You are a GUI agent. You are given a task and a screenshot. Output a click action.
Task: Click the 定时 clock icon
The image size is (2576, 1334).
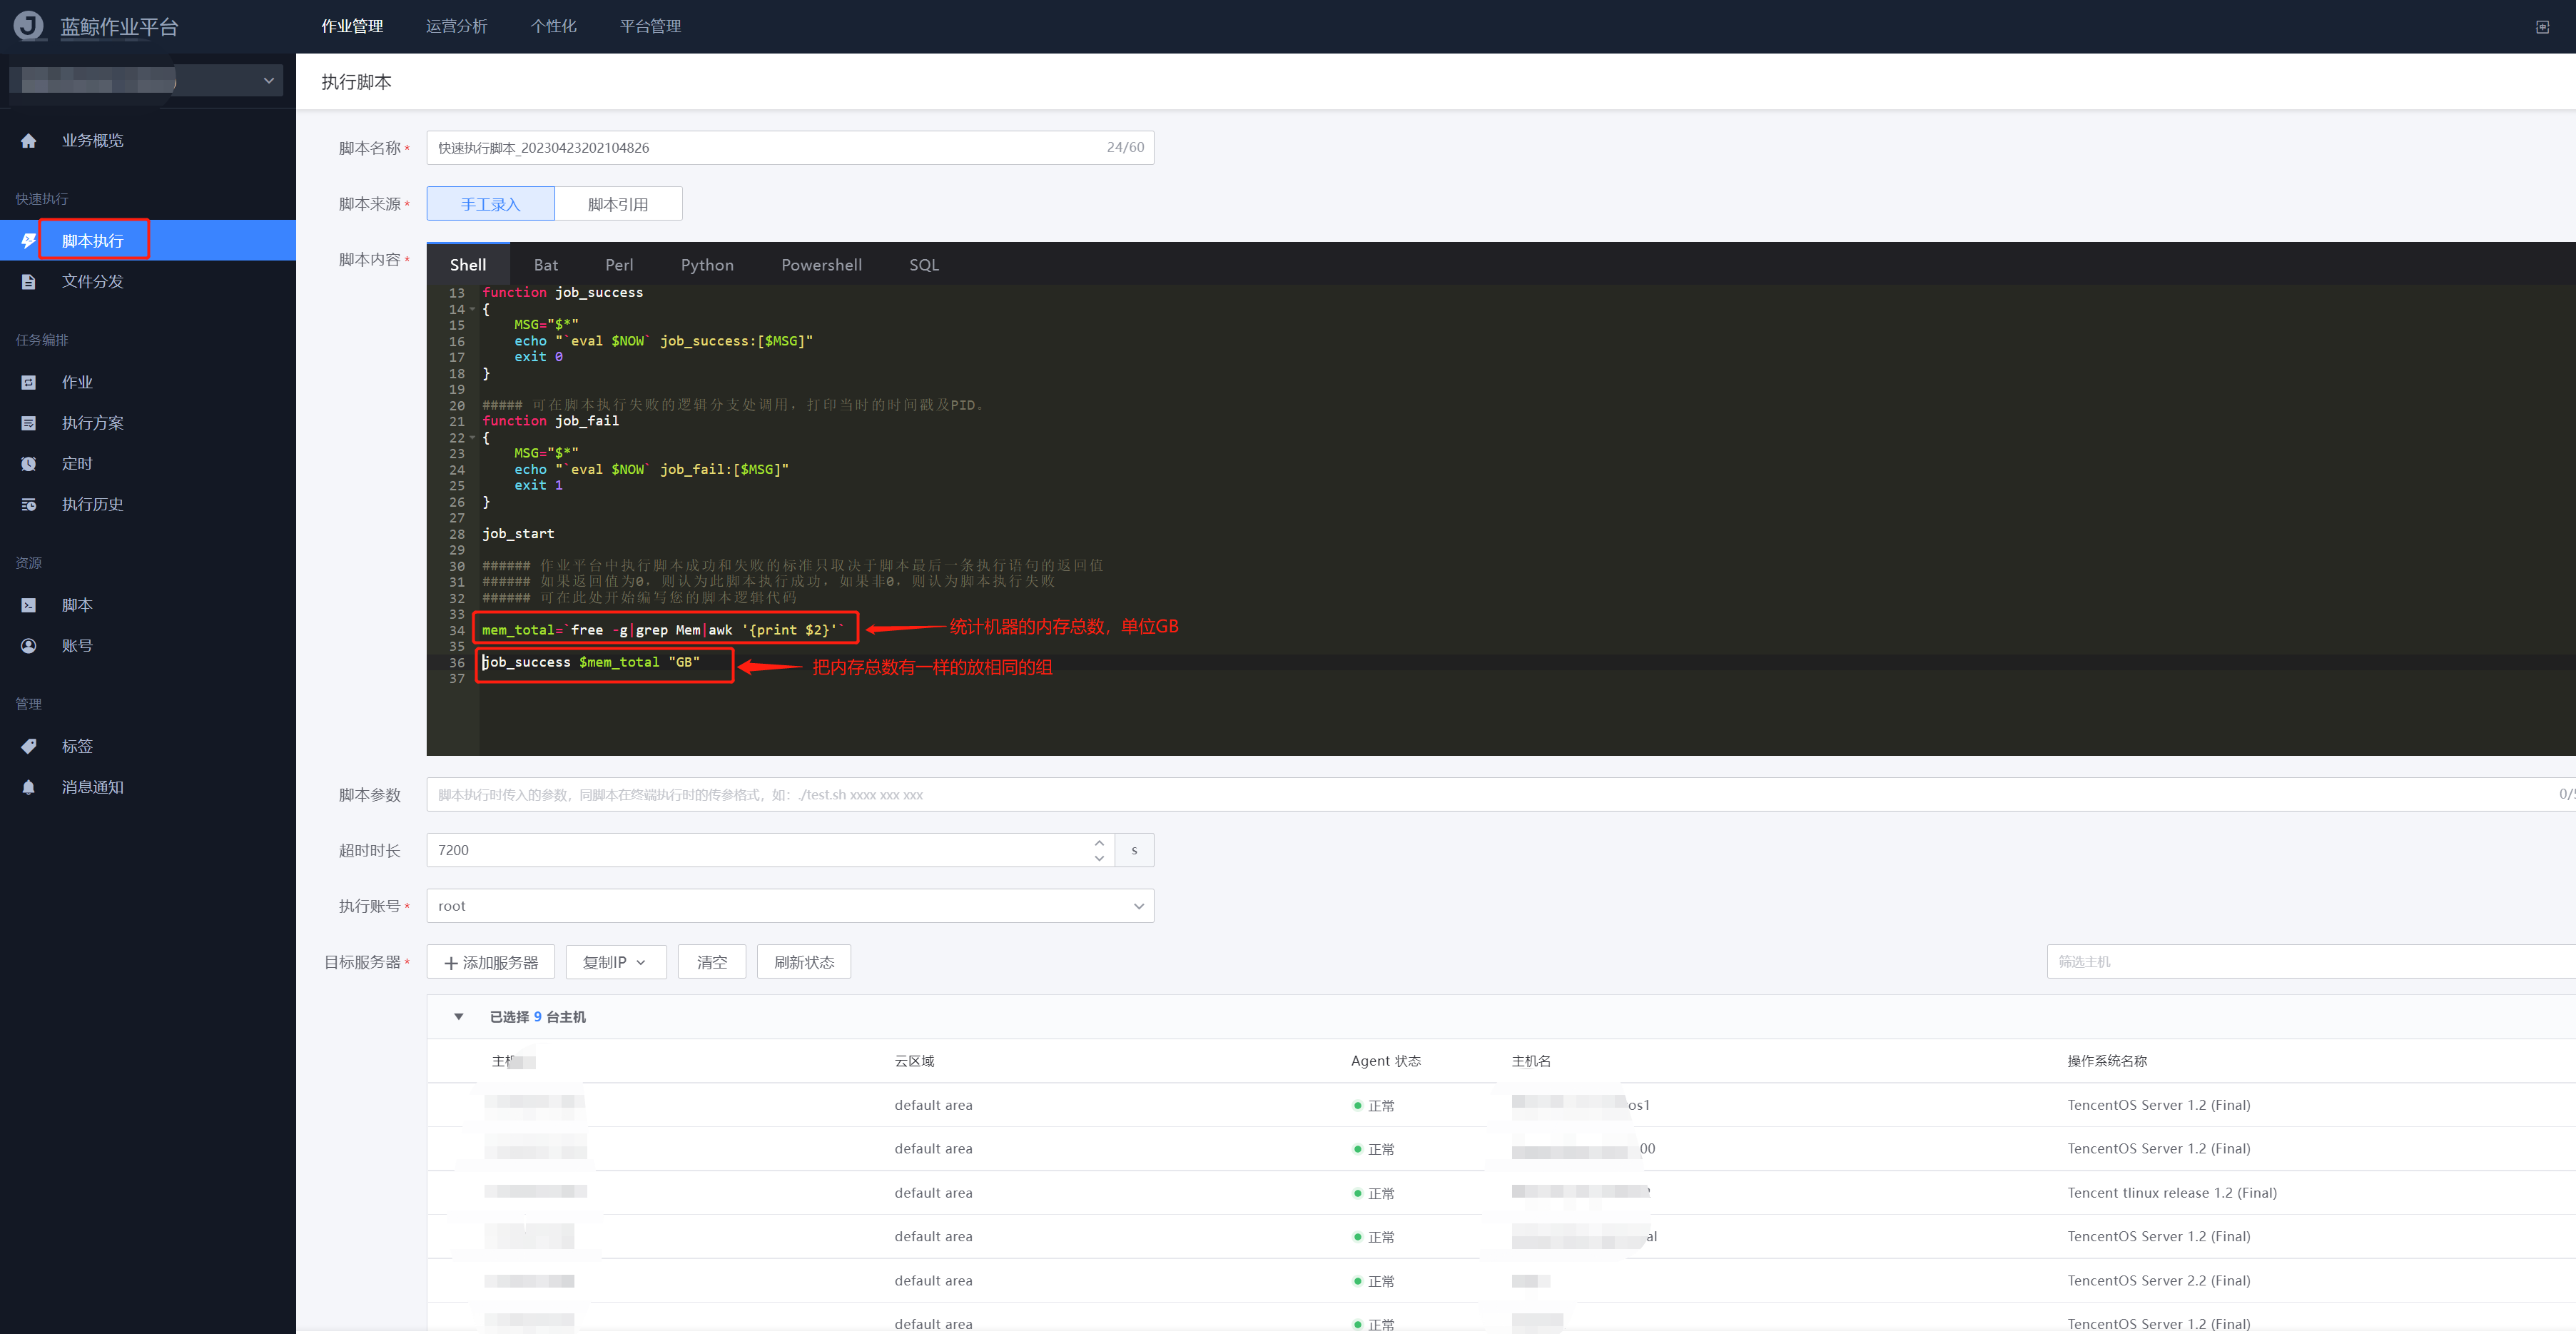pos(29,464)
